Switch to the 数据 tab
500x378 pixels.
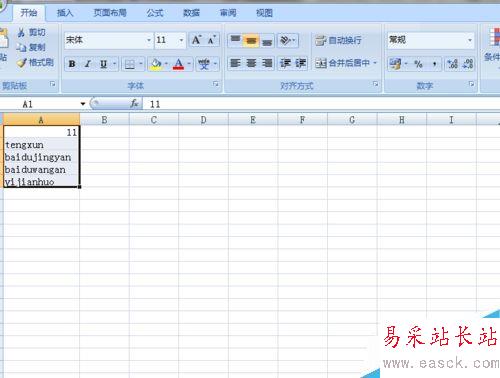click(x=192, y=13)
